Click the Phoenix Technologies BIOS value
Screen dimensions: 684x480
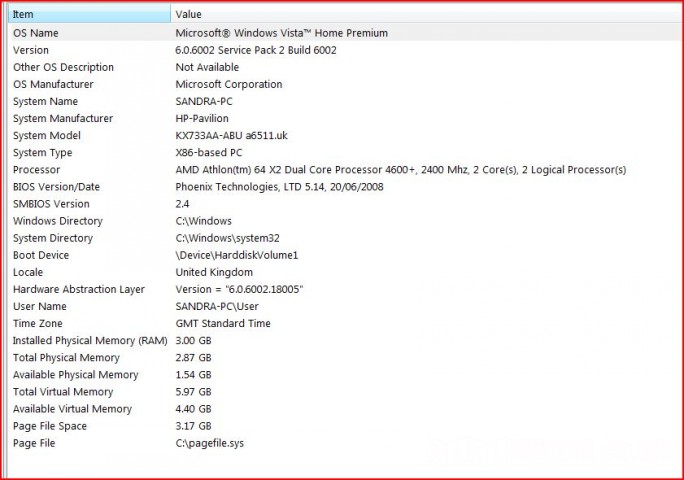click(279, 187)
